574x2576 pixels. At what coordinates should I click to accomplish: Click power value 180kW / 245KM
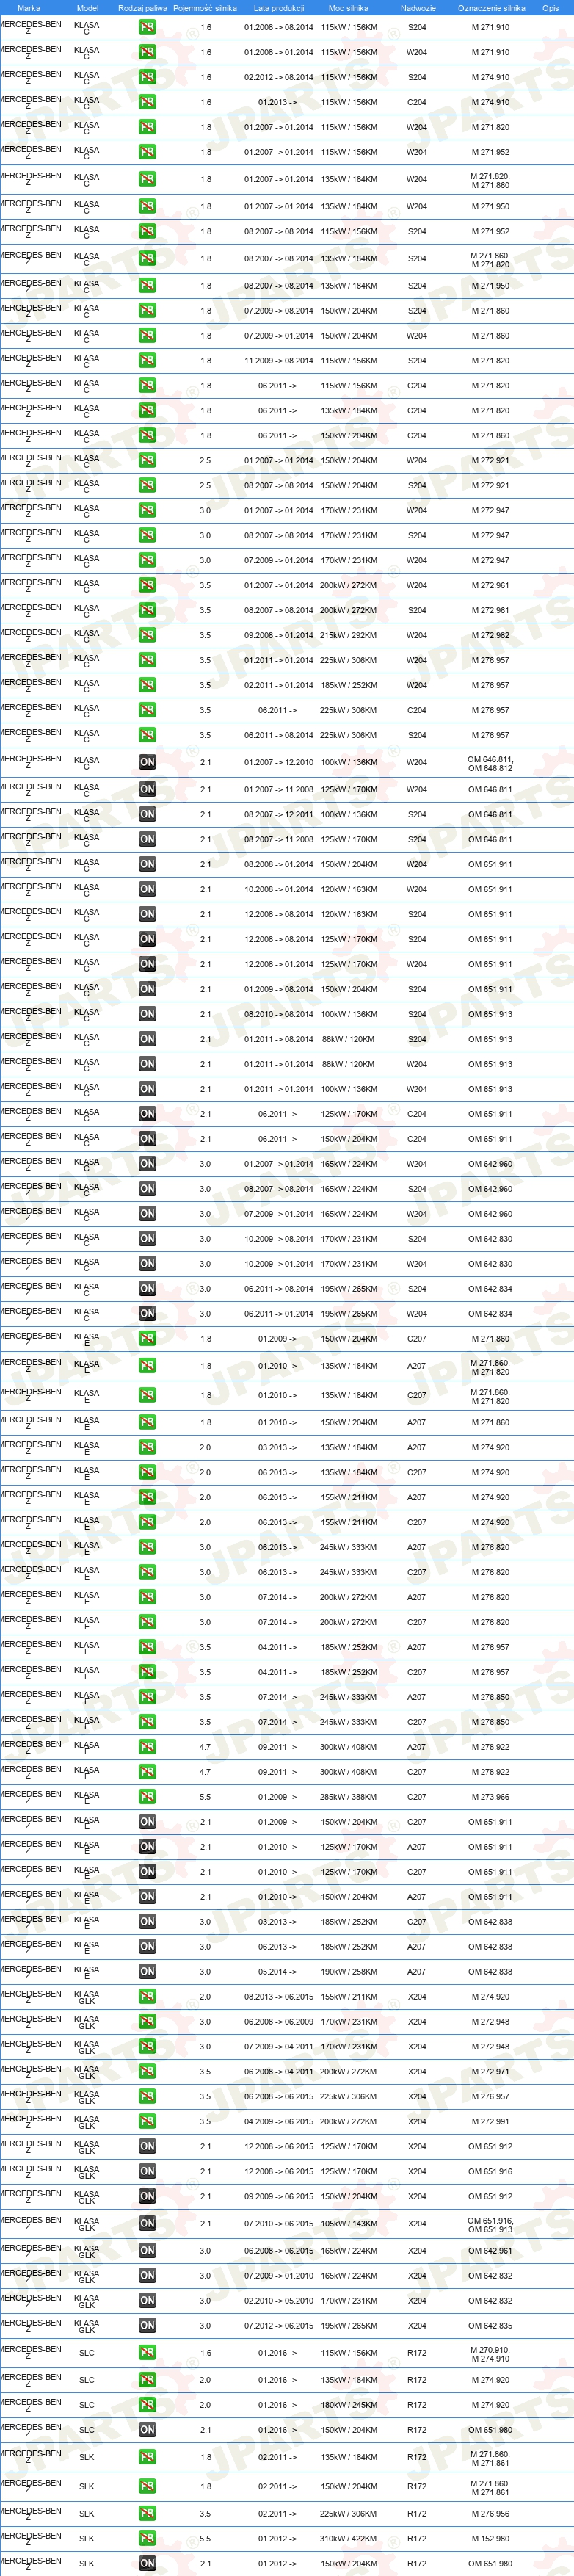[348, 2405]
